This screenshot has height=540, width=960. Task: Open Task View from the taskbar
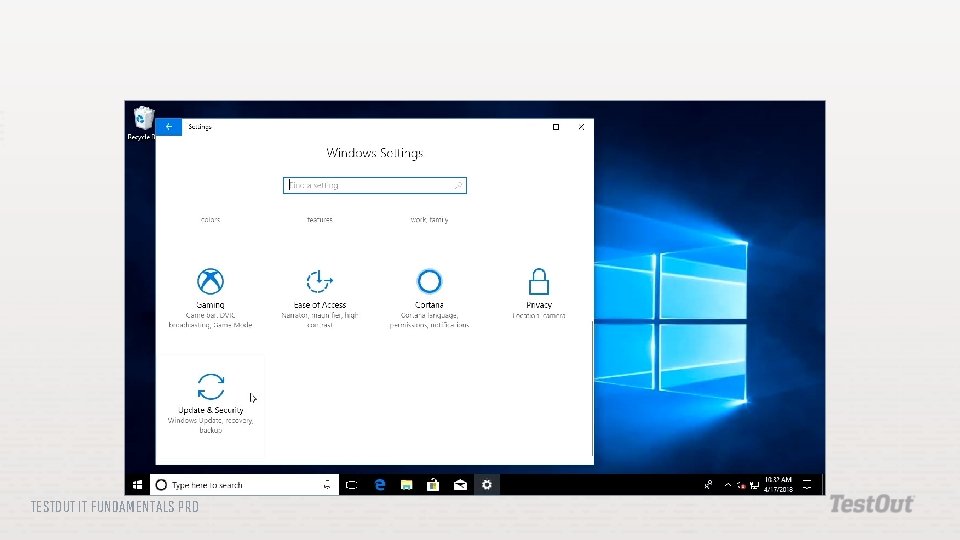pos(351,485)
